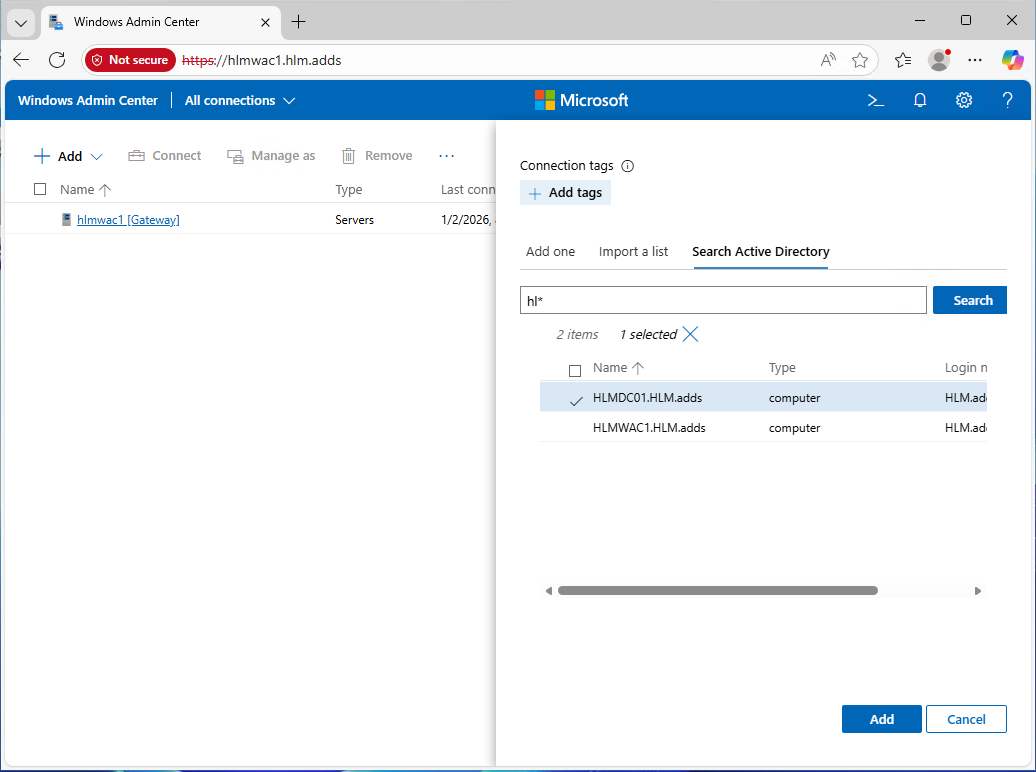Viewport: 1036px width, 772px height.
Task: Click the horizontal scrollbar in results
Action: coord(717,591)
